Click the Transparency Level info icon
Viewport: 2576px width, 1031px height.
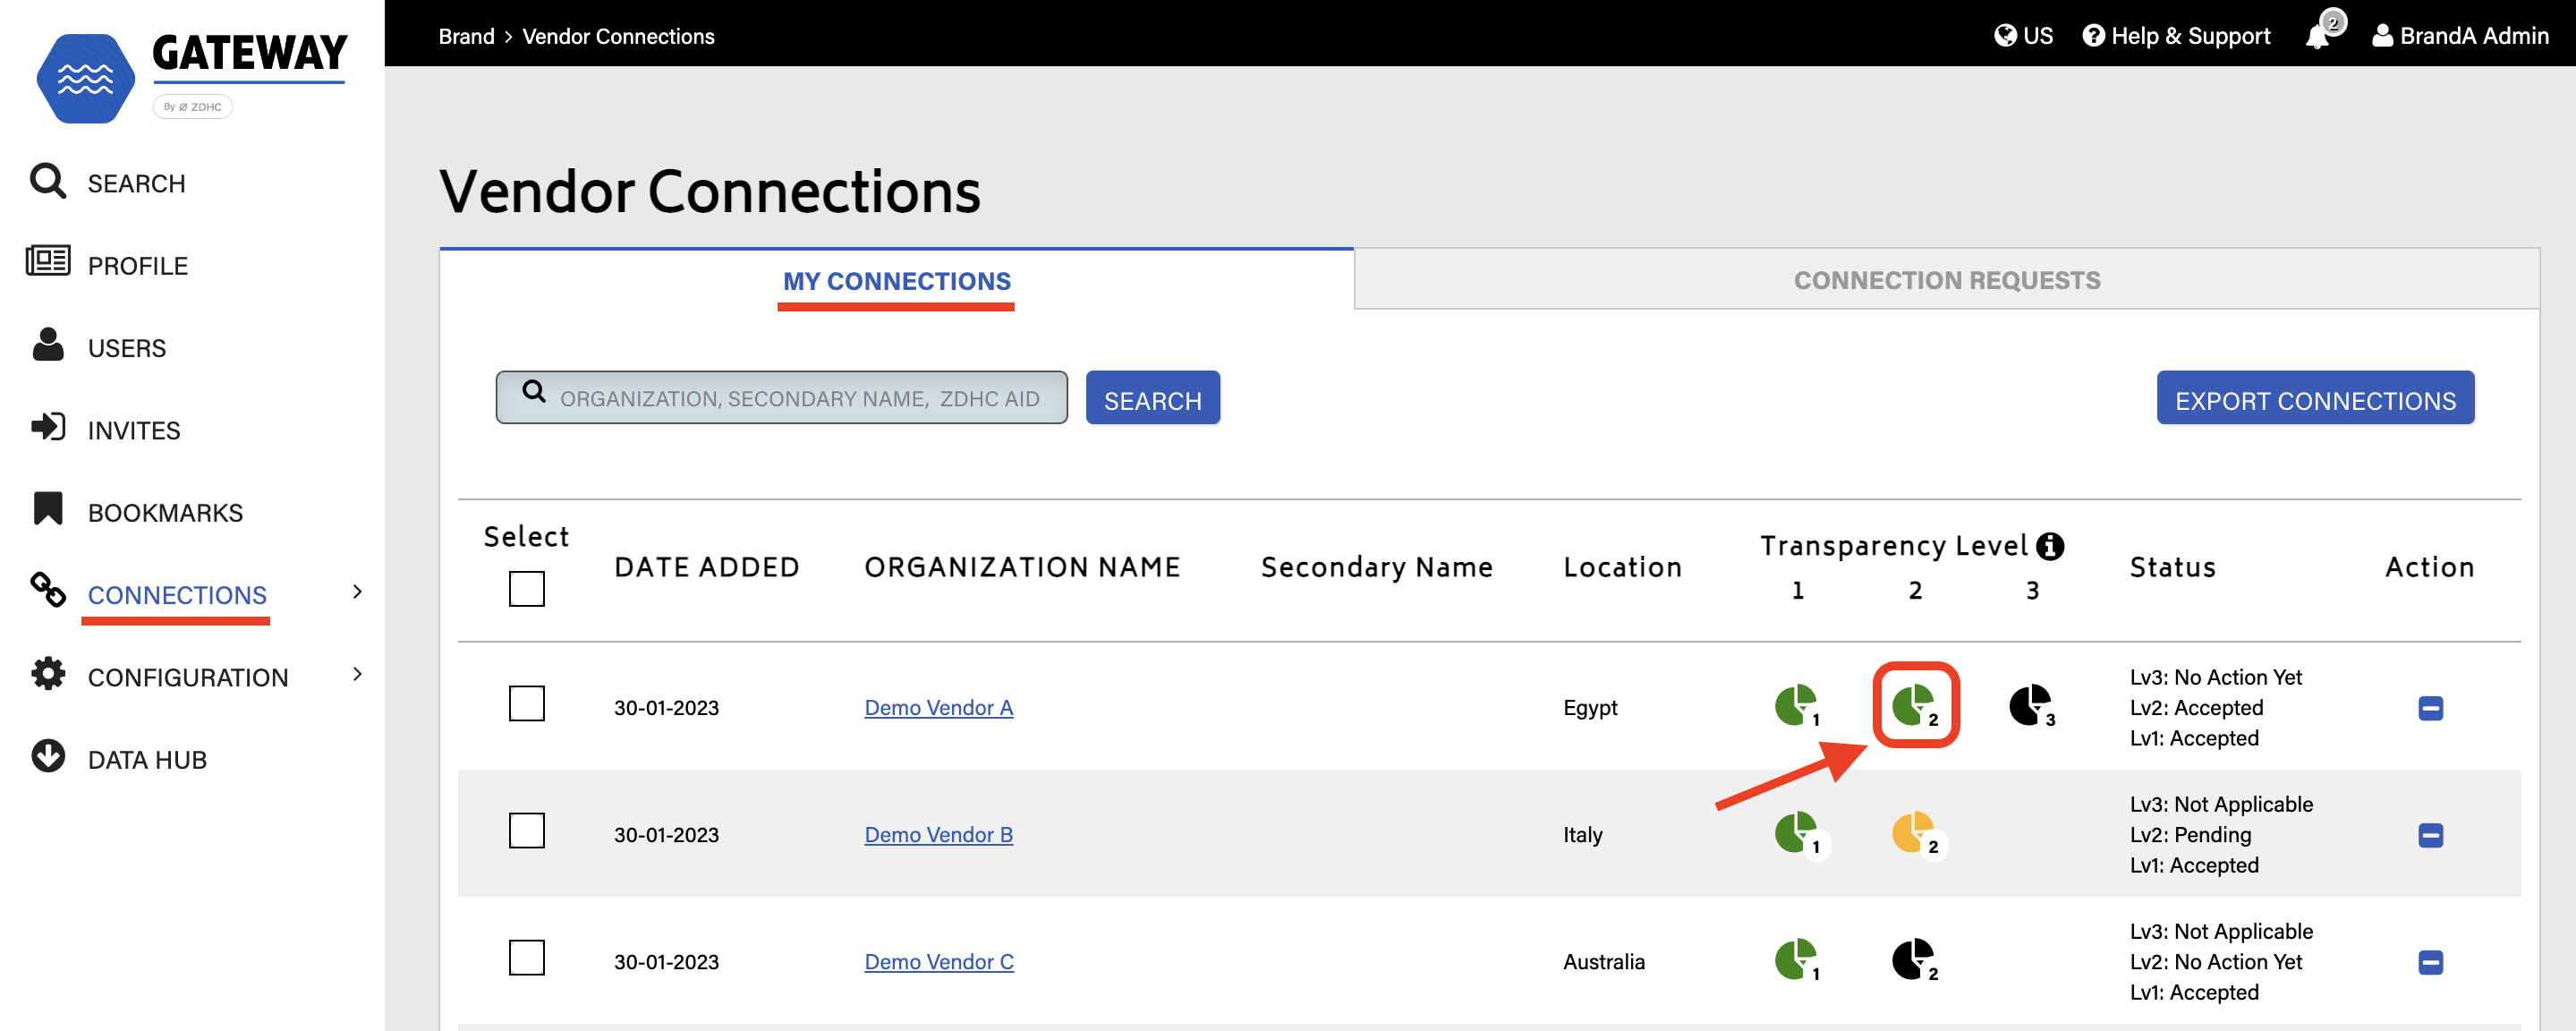coord(2050,546)
